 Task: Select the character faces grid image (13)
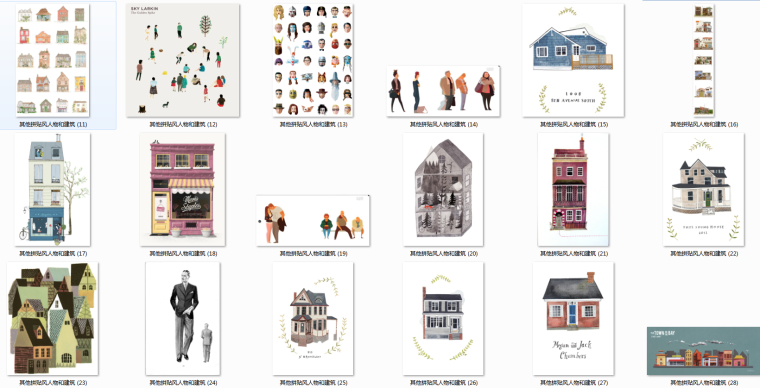click(313, 61)
